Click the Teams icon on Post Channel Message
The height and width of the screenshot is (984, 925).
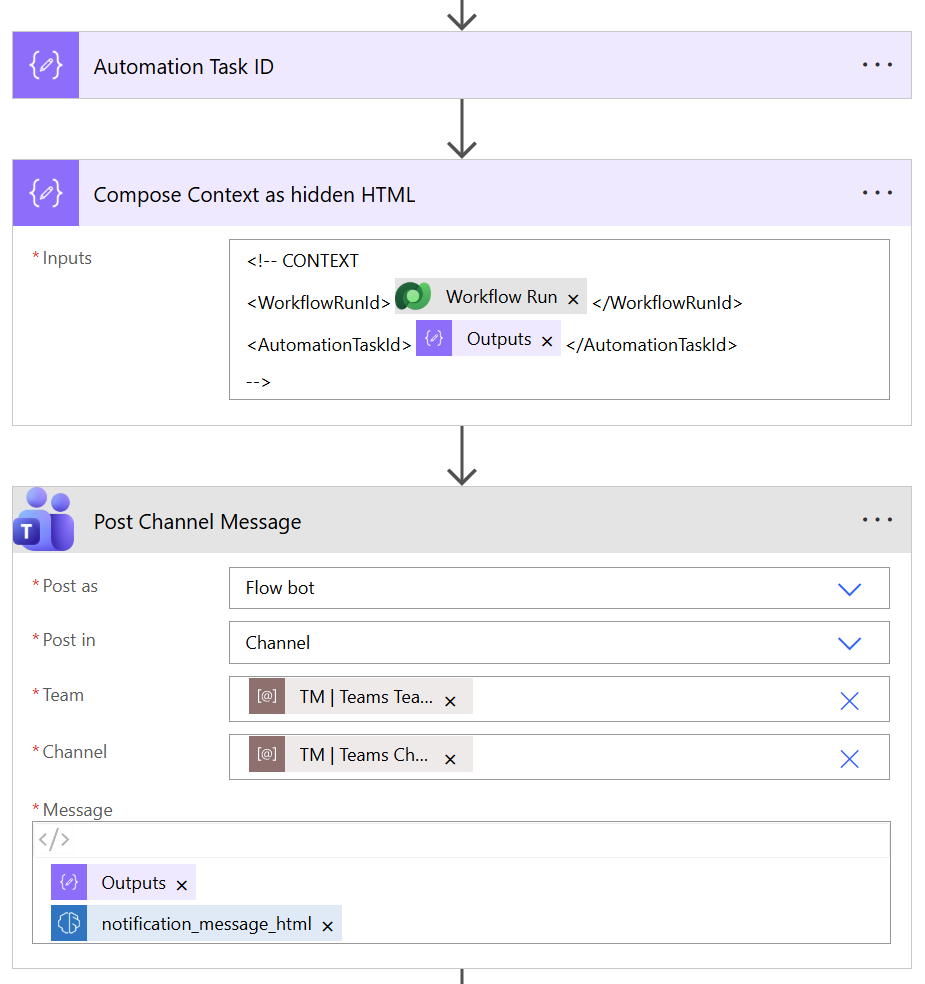(x=43, y=520)
